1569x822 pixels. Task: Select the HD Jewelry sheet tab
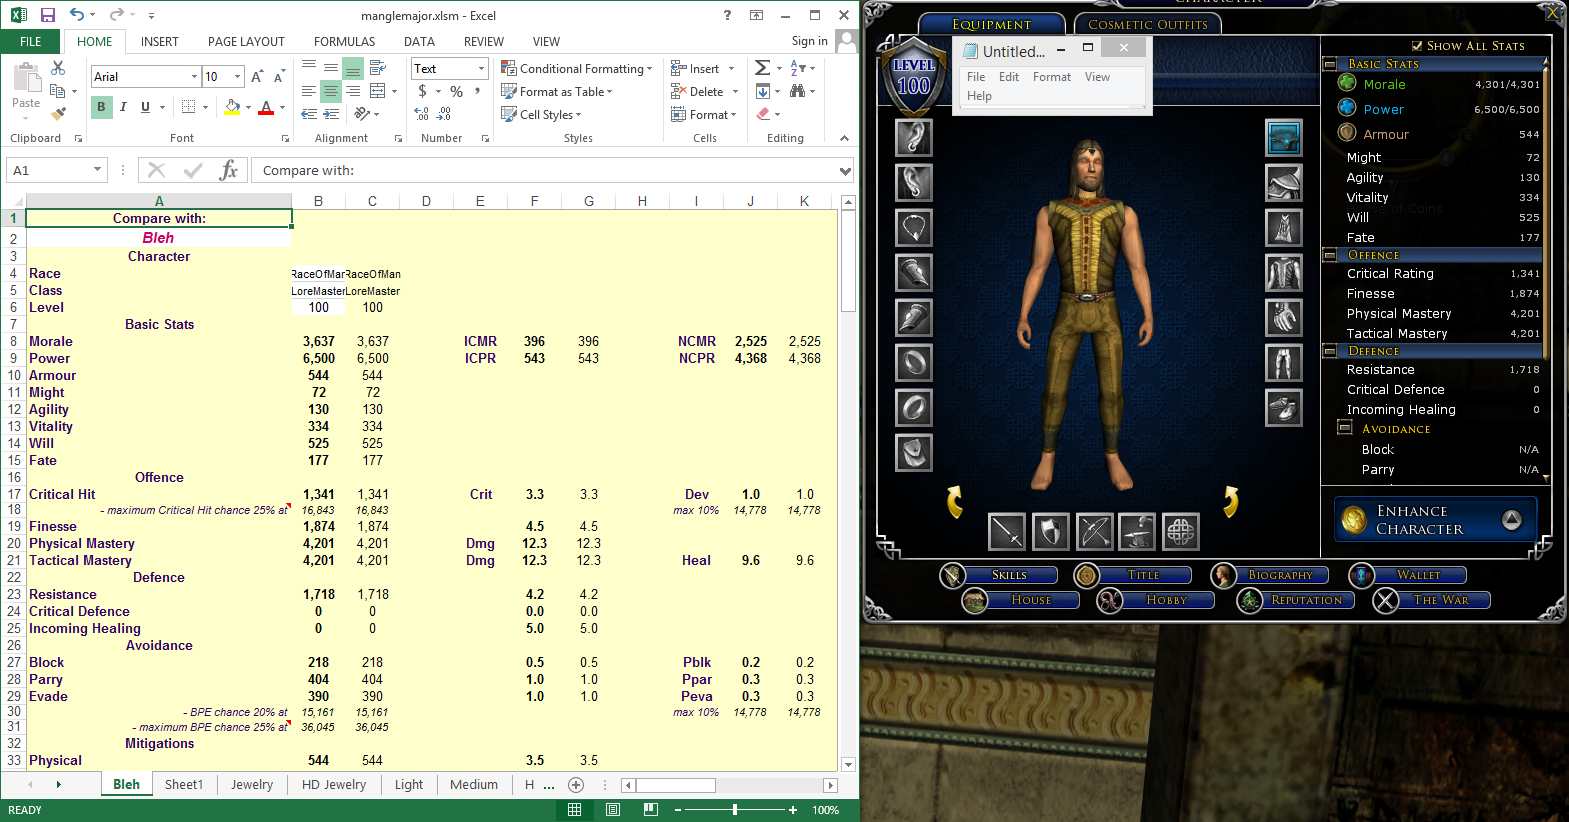point(334,784)
